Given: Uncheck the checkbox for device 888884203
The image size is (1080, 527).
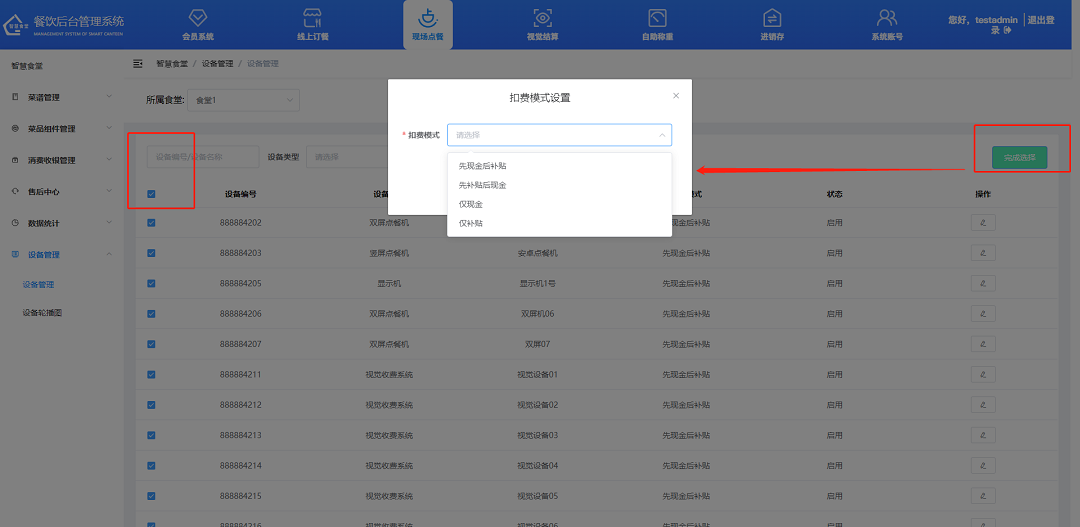Looking at the screenshot, I should point(152,253).
